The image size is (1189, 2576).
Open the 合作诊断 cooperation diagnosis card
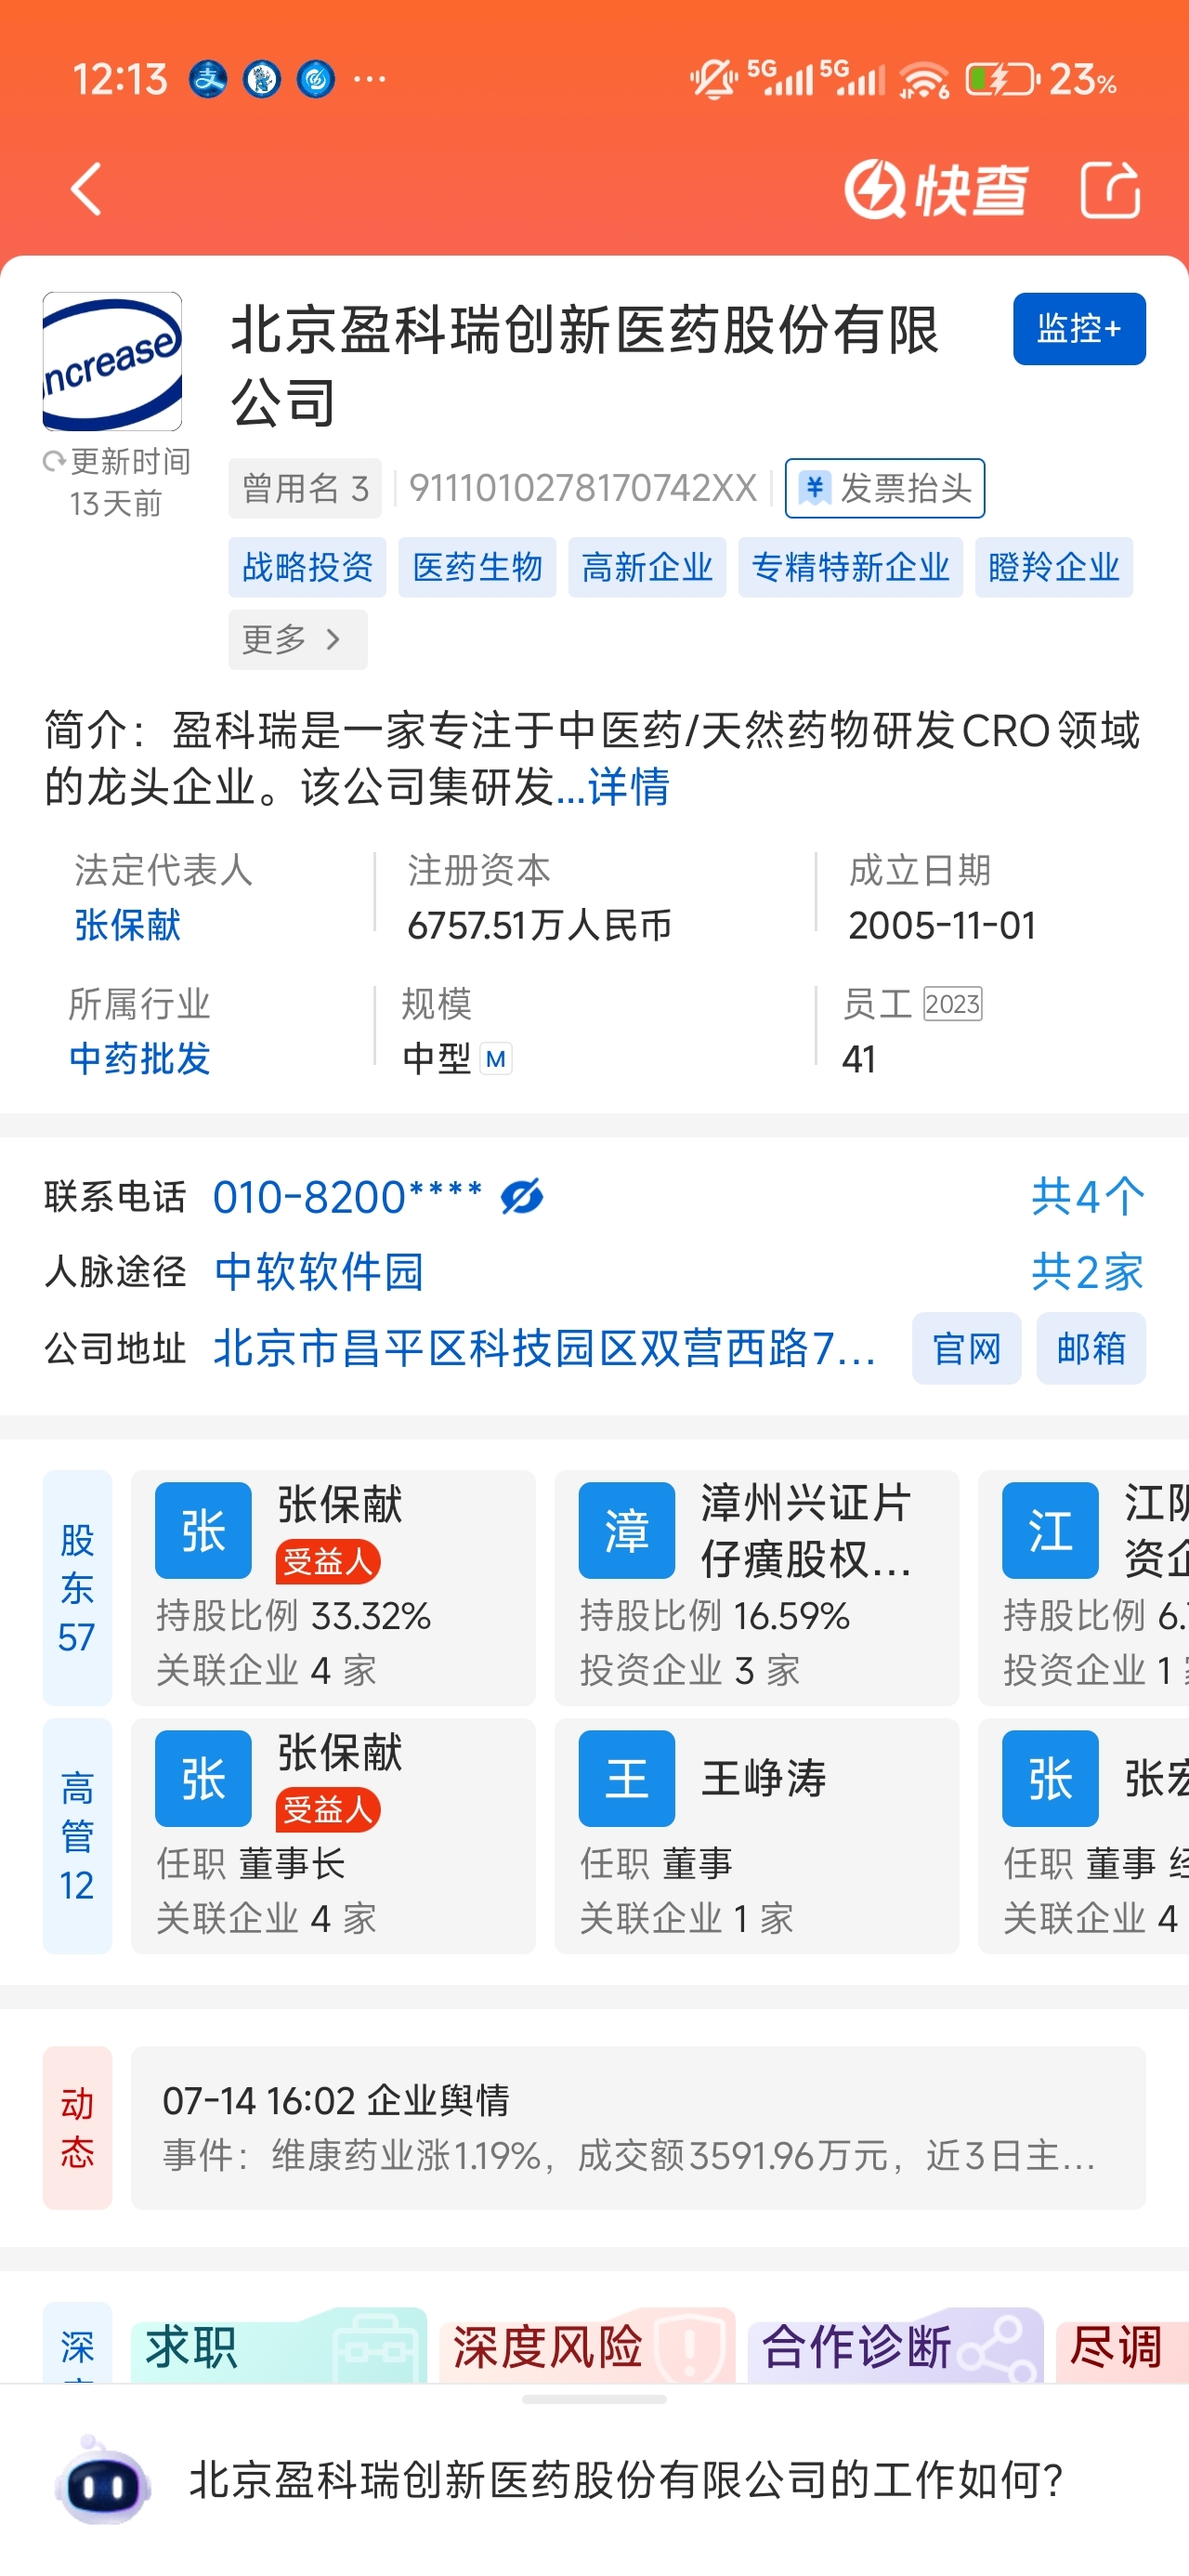tap(895, 2345)
